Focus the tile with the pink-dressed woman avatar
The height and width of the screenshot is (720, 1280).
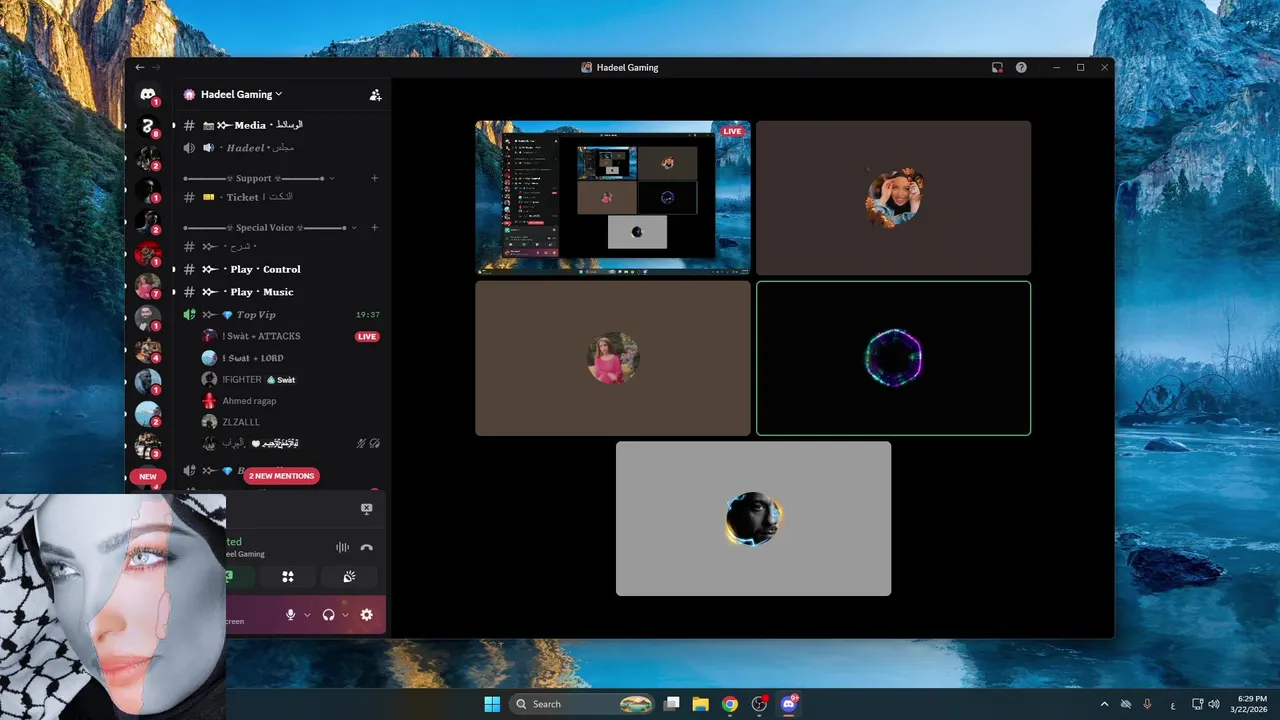613,358
